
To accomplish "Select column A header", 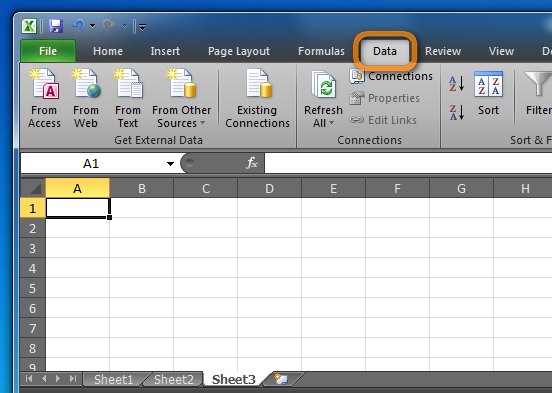I will [x=77, y=188].
